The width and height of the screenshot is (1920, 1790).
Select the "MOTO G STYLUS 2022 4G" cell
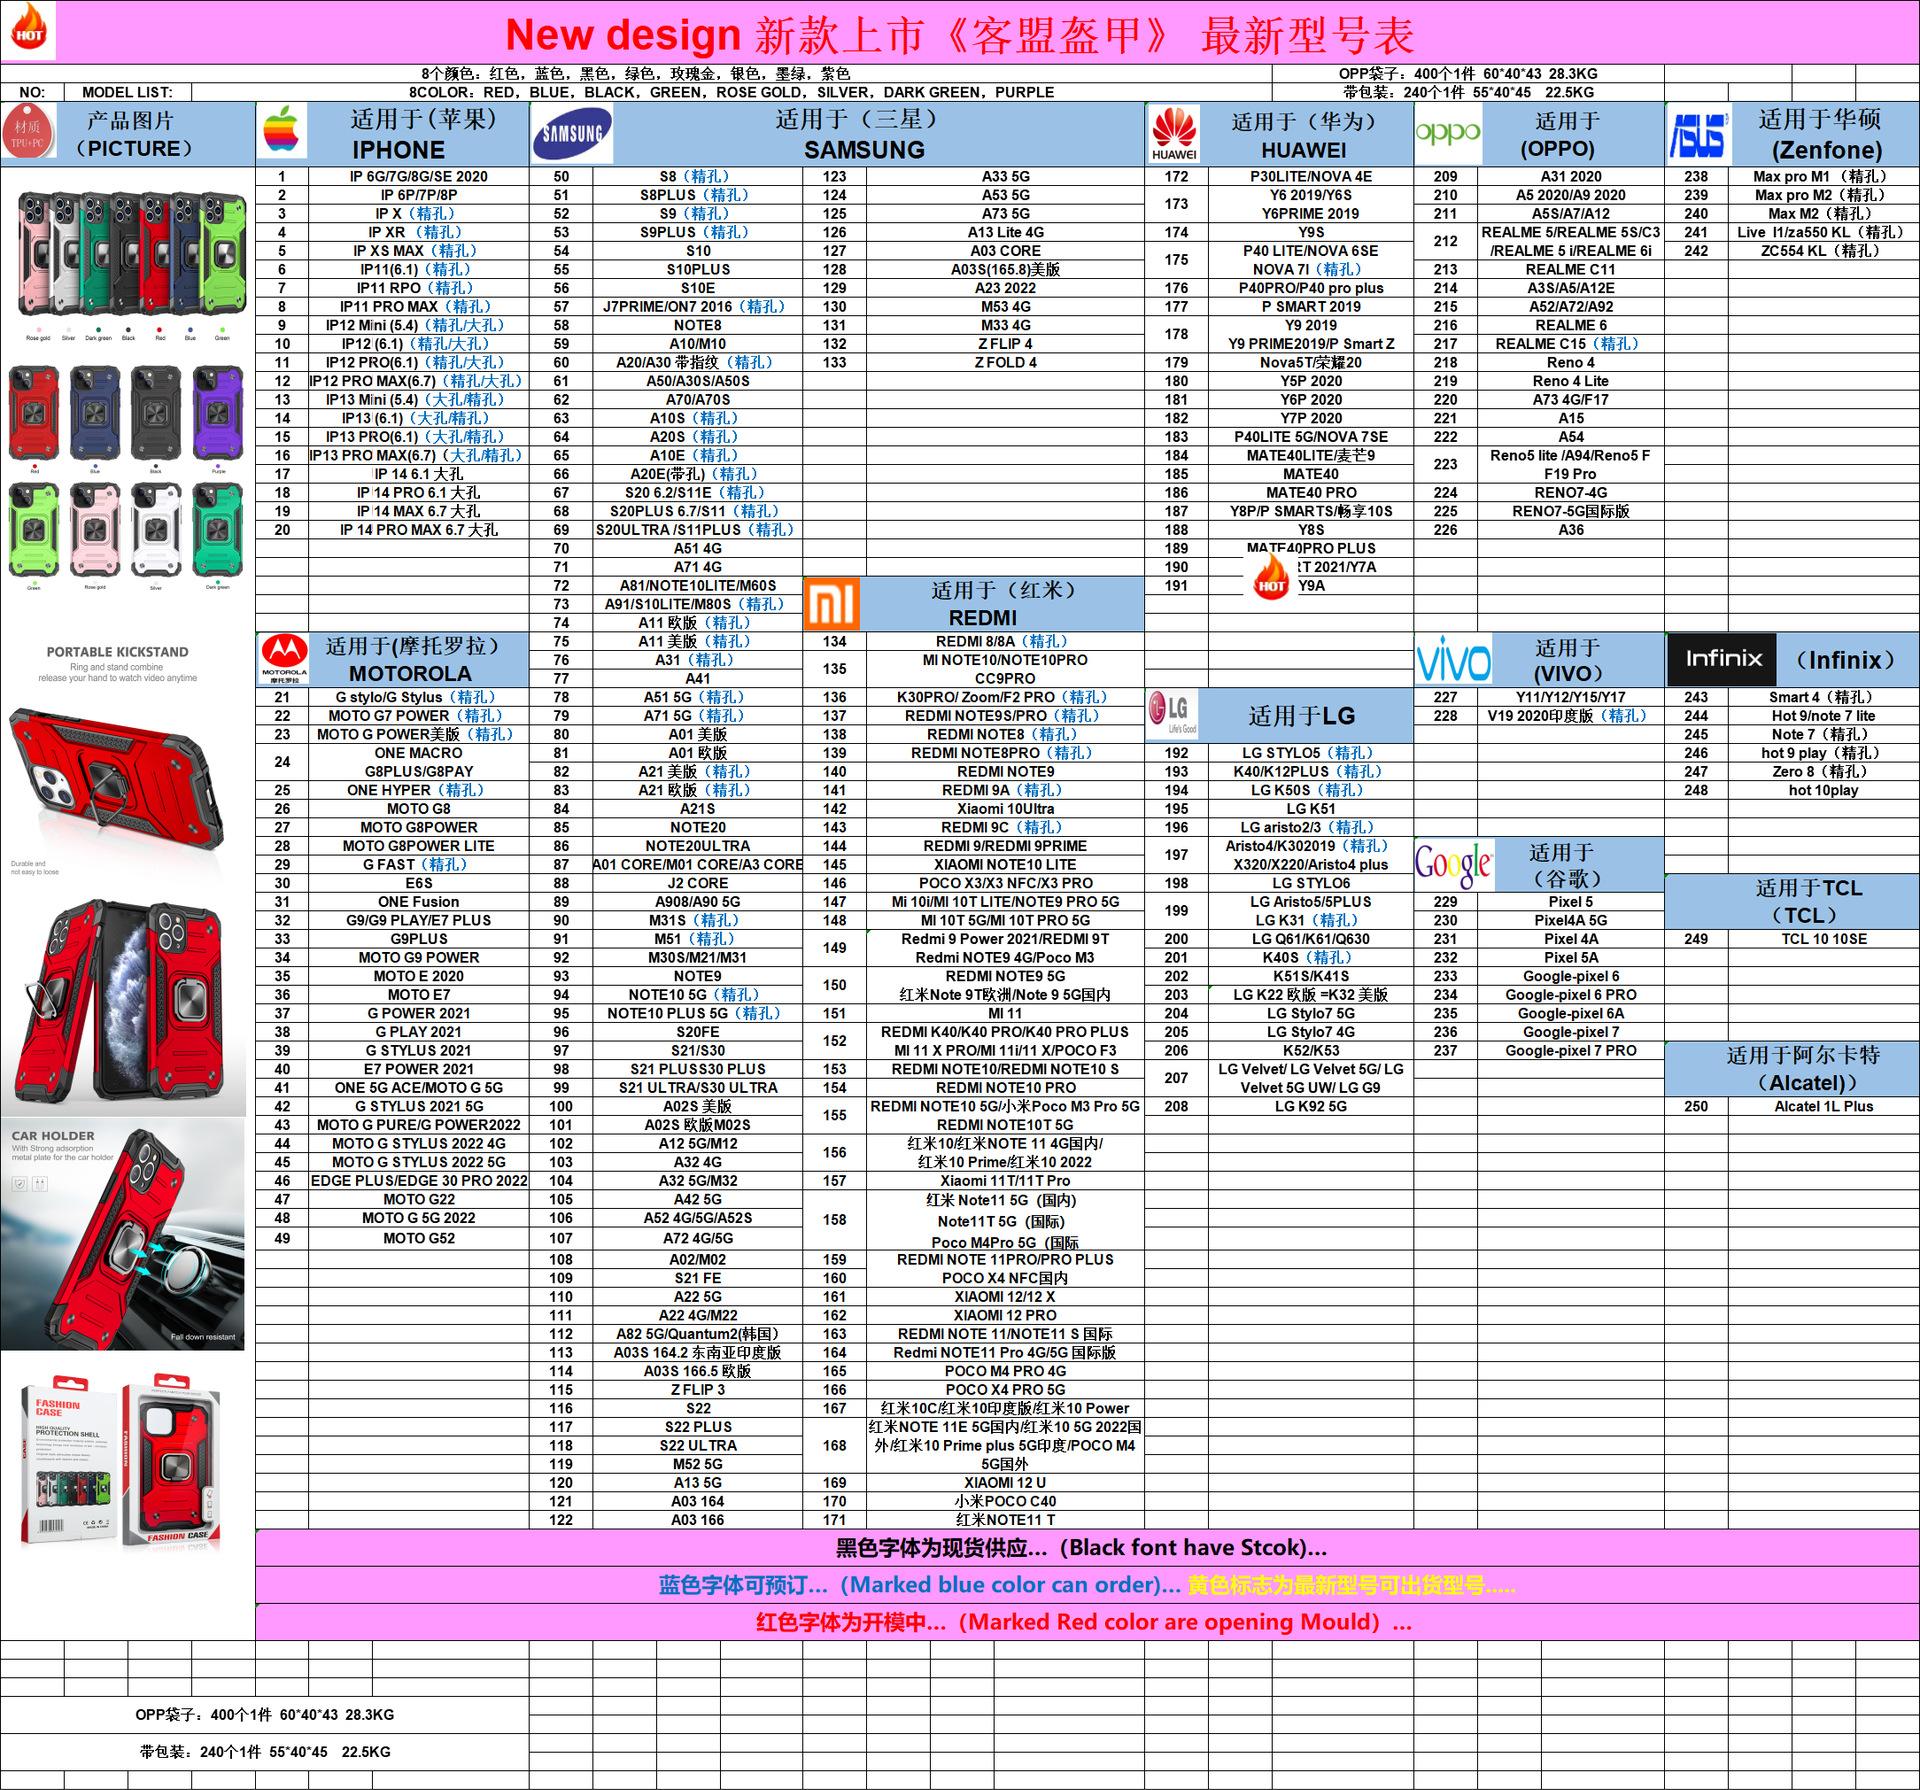[418, 1144]
